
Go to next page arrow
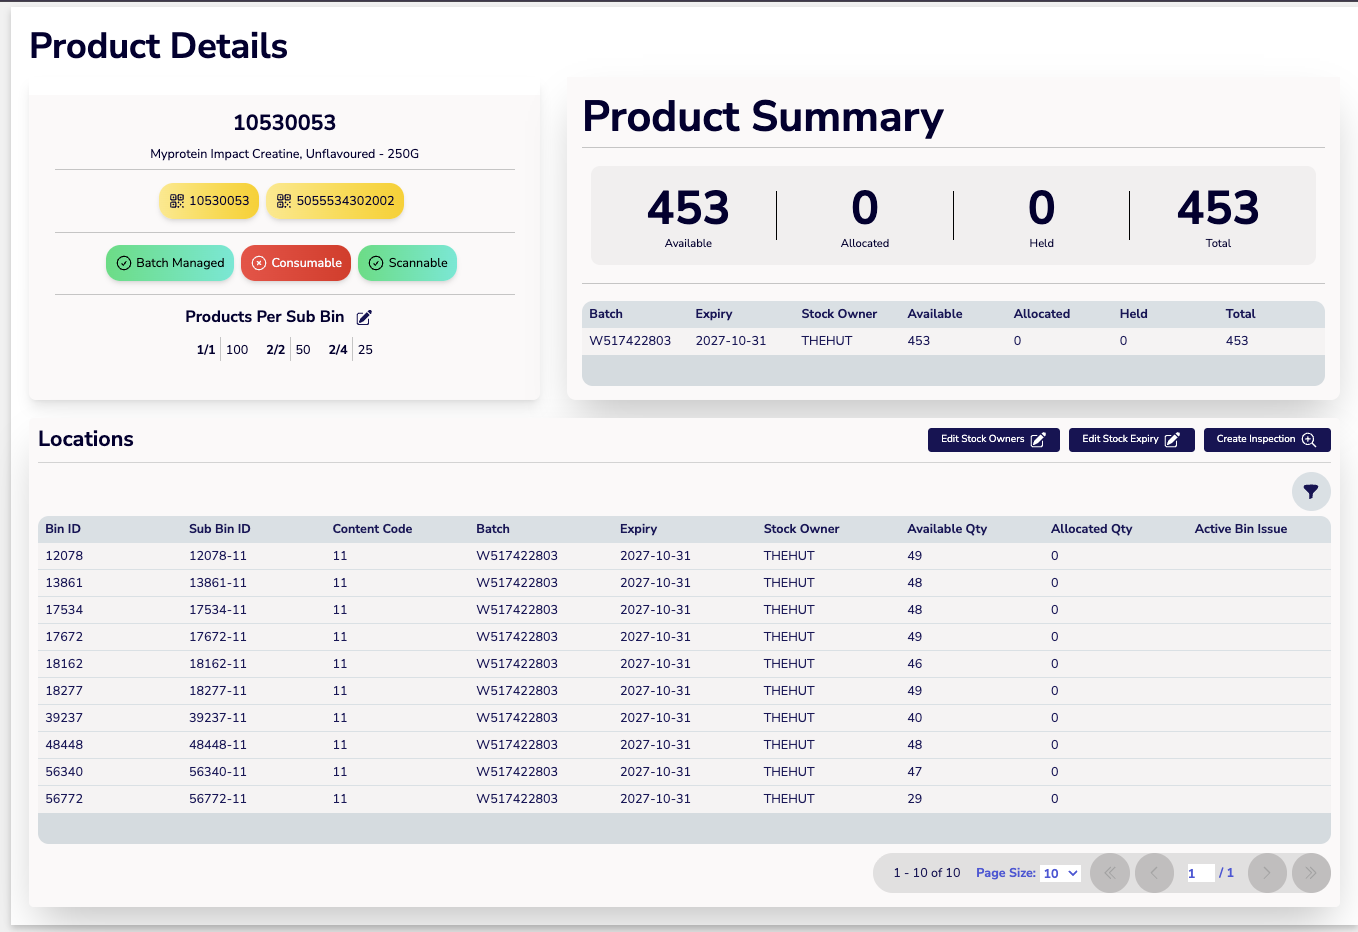(x=1267, y=873)
